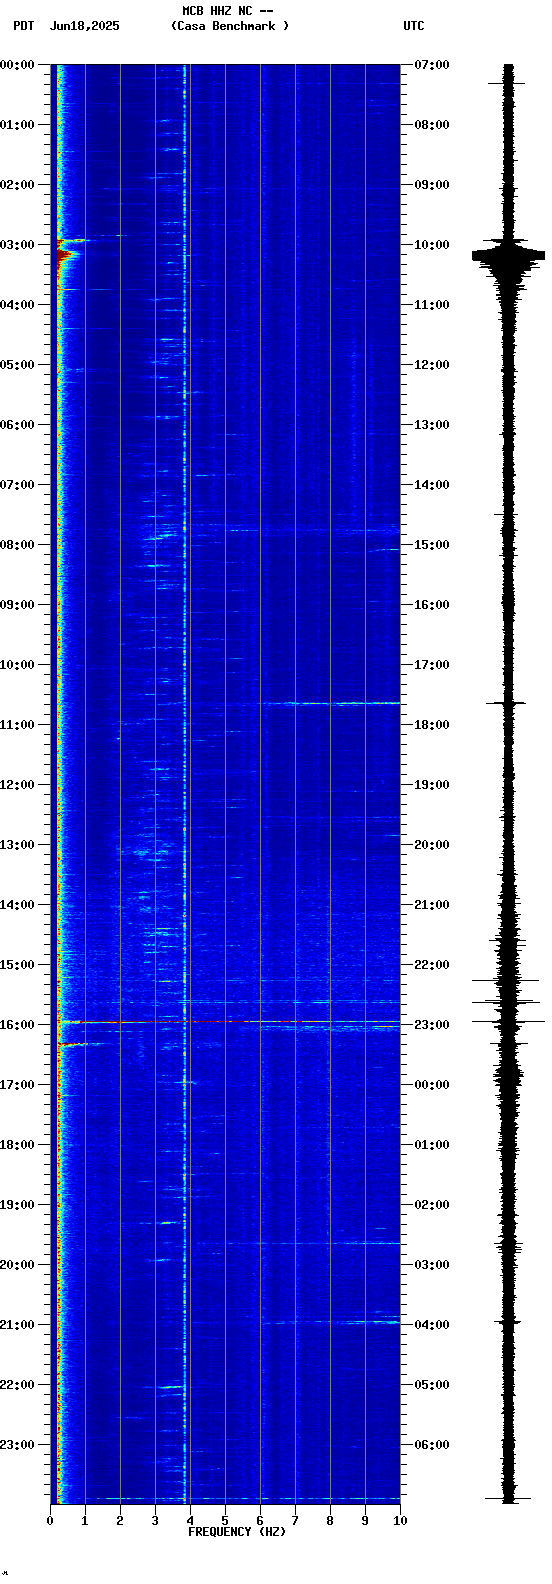
Task: Click the 8 Hz frequency tick label
Action: coord(330,1521)
